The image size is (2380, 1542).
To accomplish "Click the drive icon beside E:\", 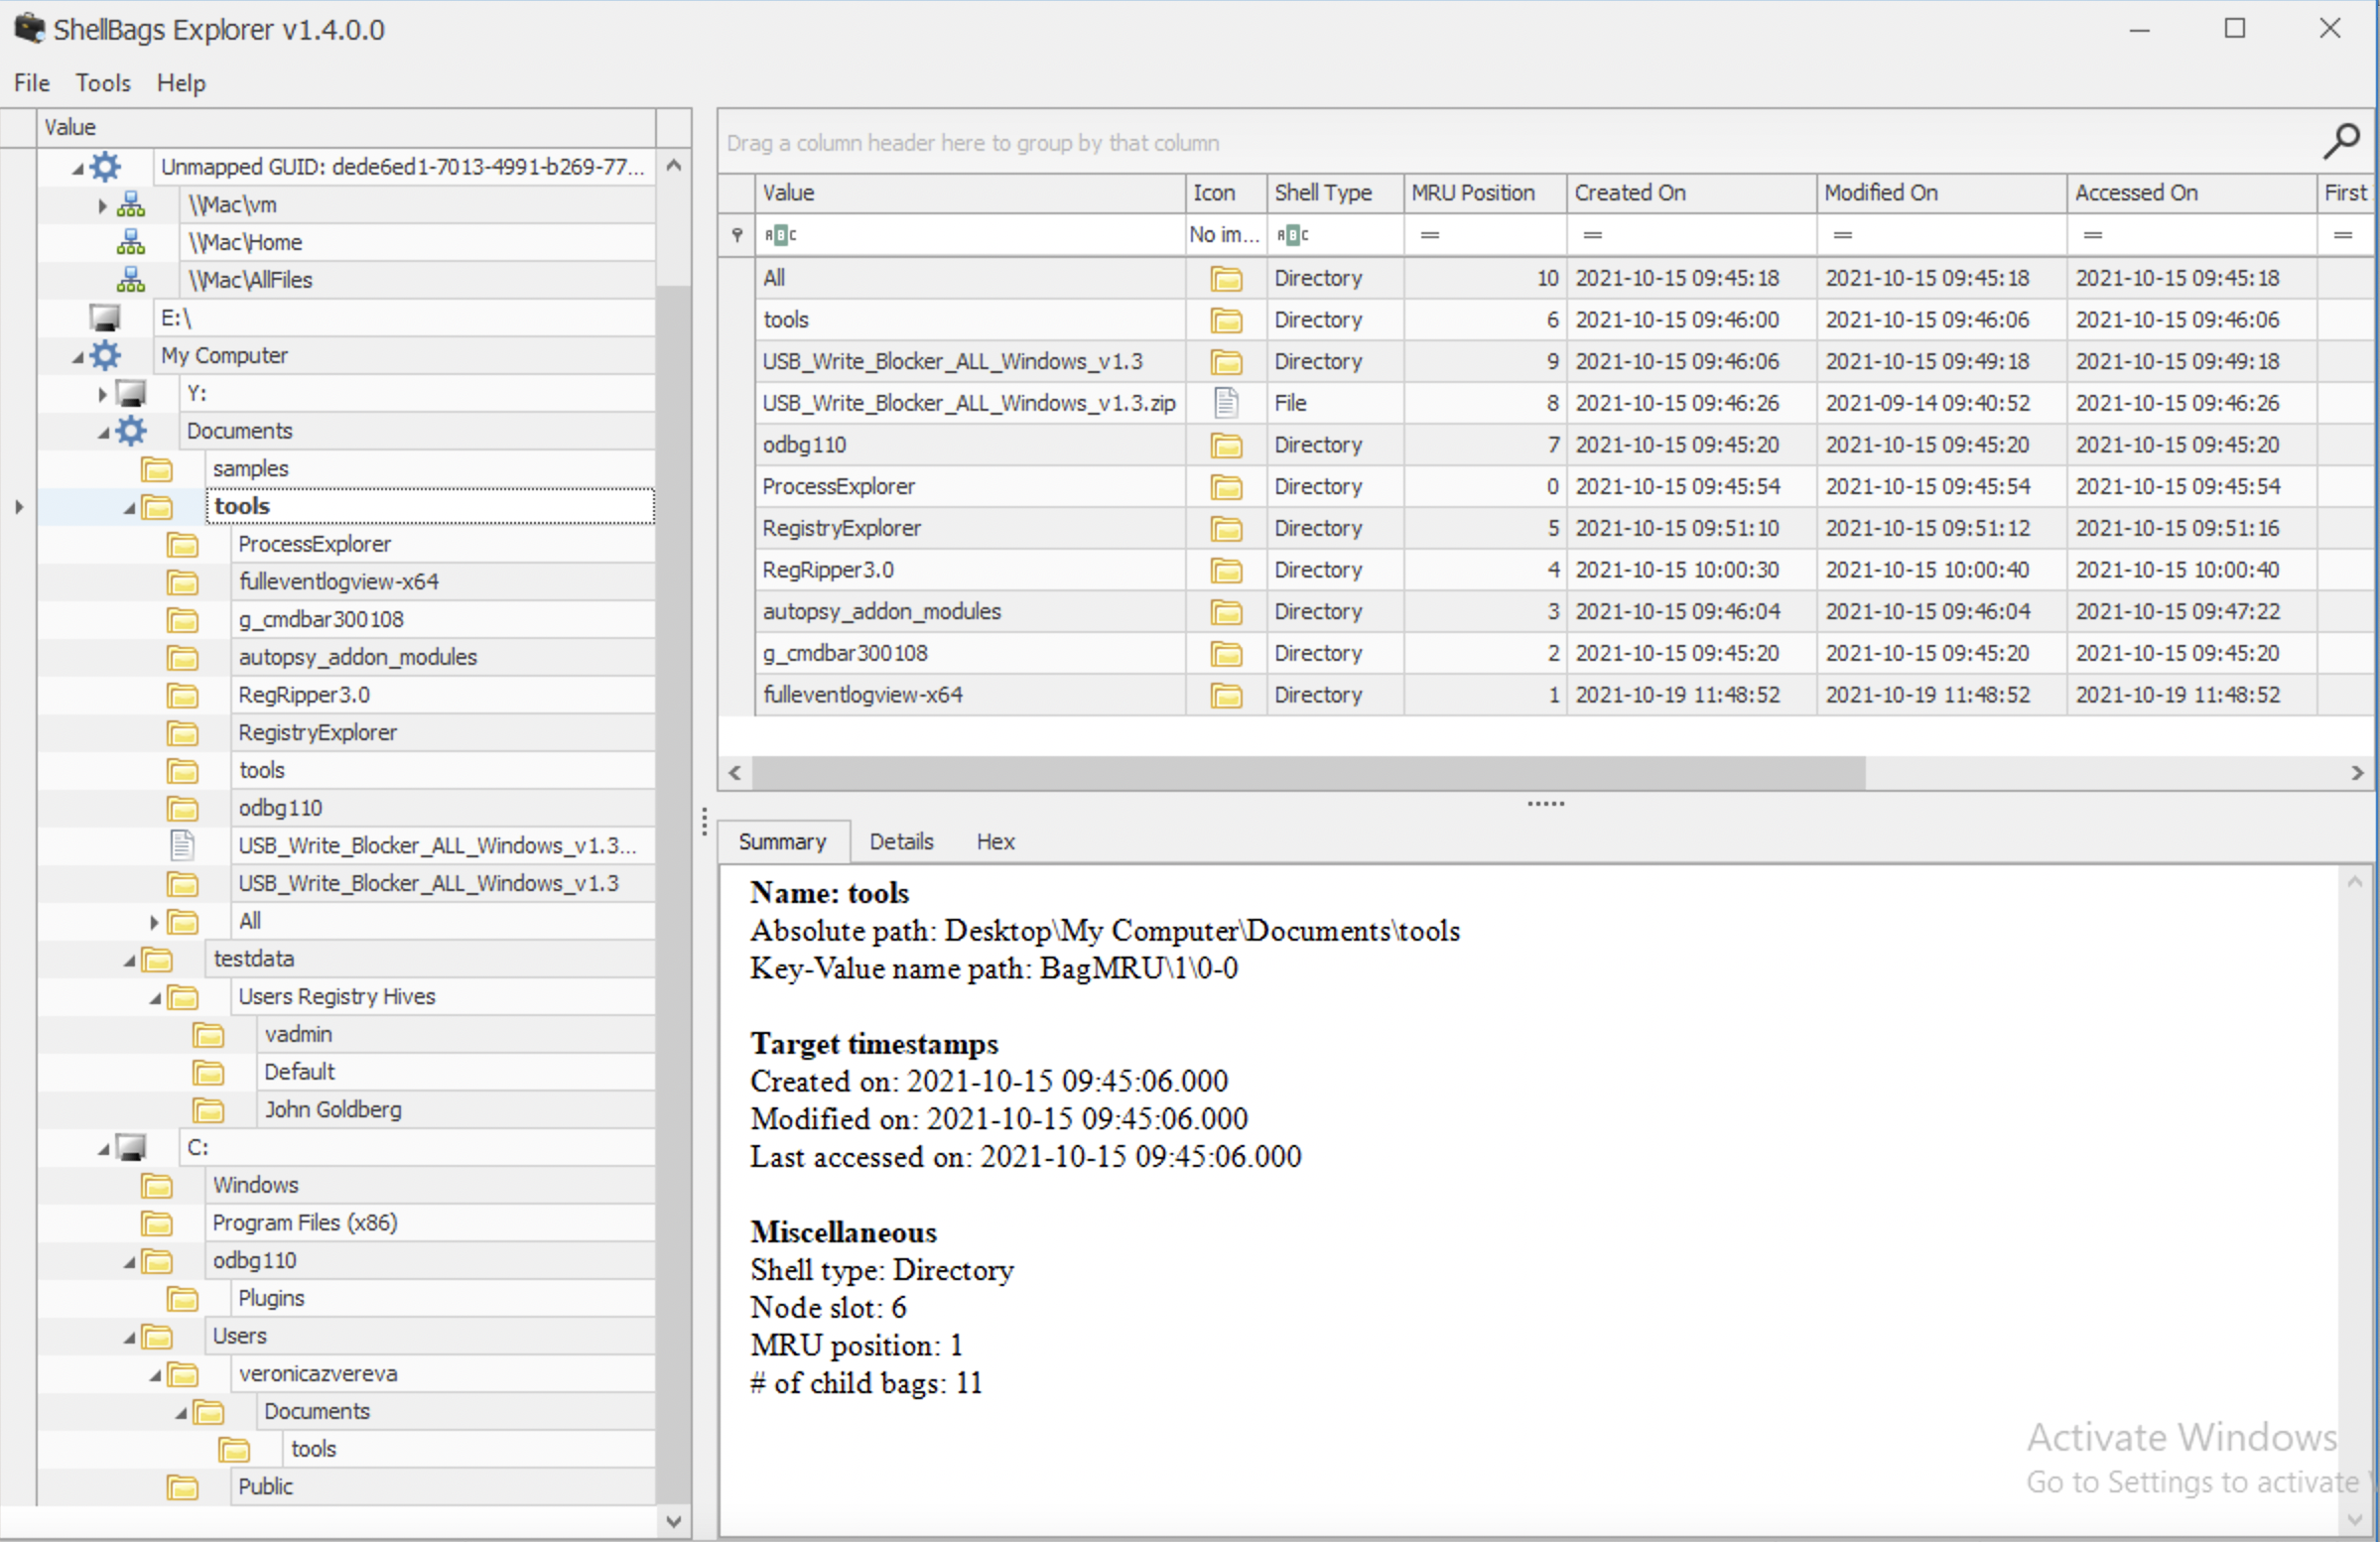I will click(105, 318).
